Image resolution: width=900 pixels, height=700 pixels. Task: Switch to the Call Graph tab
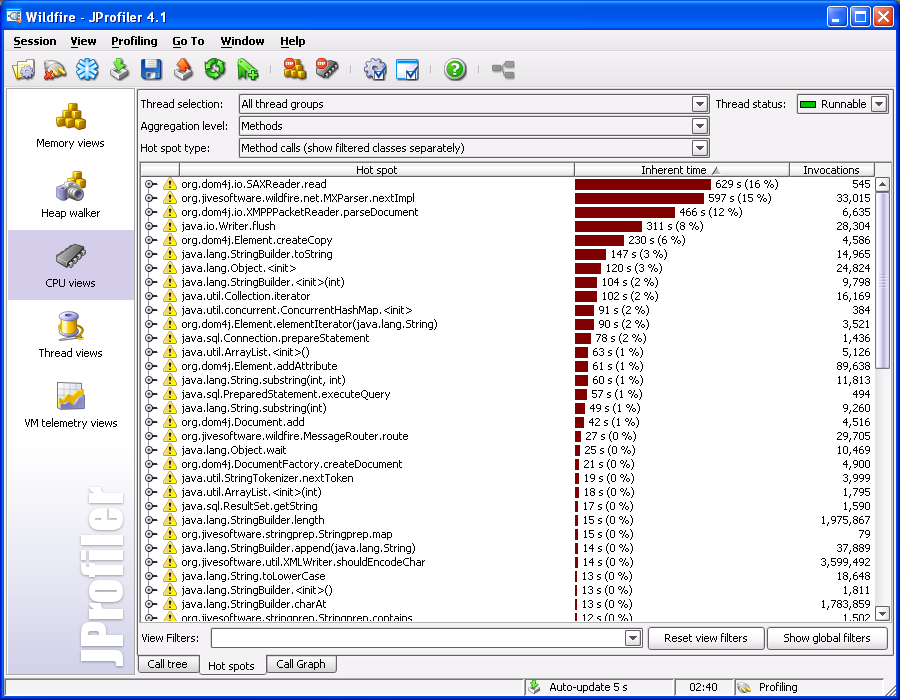tap(301, 664)
